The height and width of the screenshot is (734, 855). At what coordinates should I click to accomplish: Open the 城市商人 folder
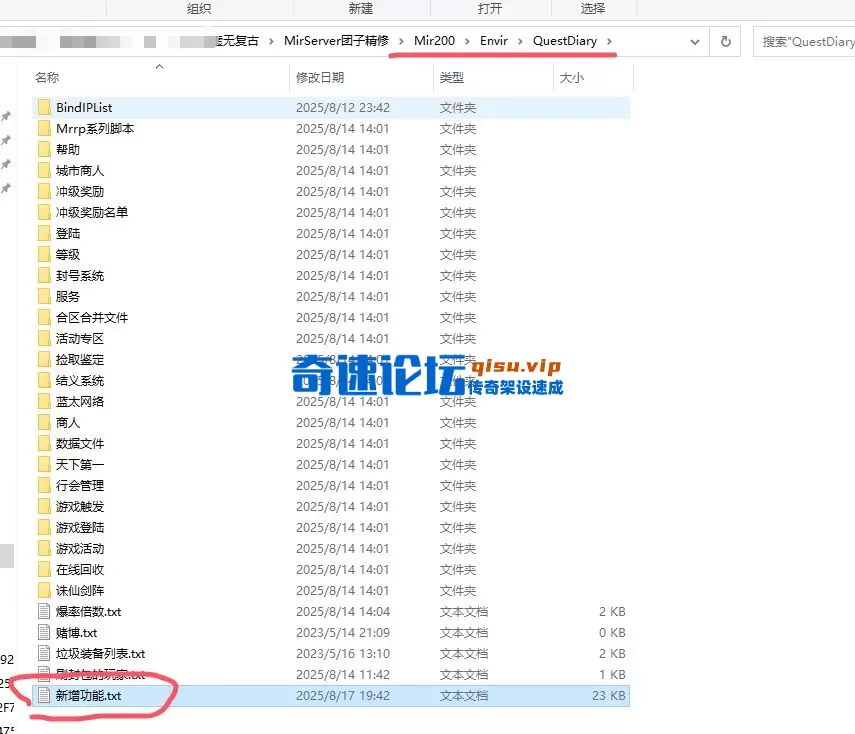coord(80,170)
